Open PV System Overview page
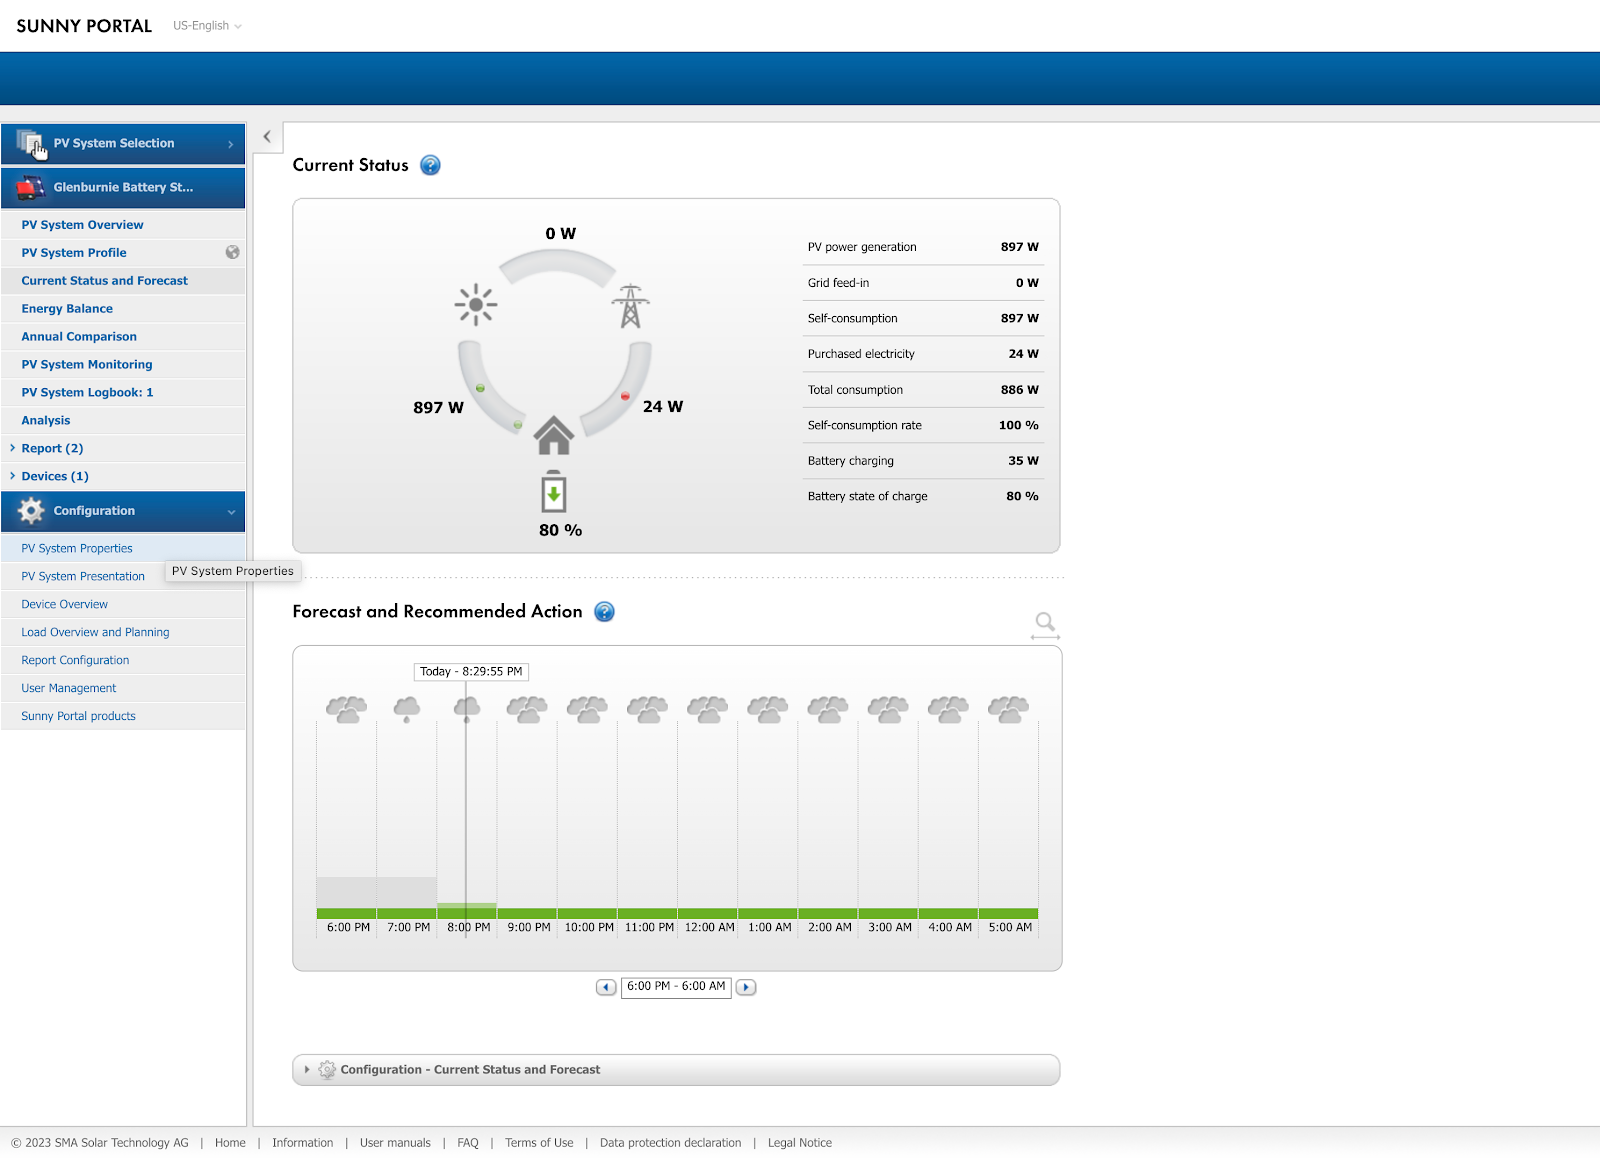Image resolution: width=1600 pixels, height=1164 pixels. [82, 225]
